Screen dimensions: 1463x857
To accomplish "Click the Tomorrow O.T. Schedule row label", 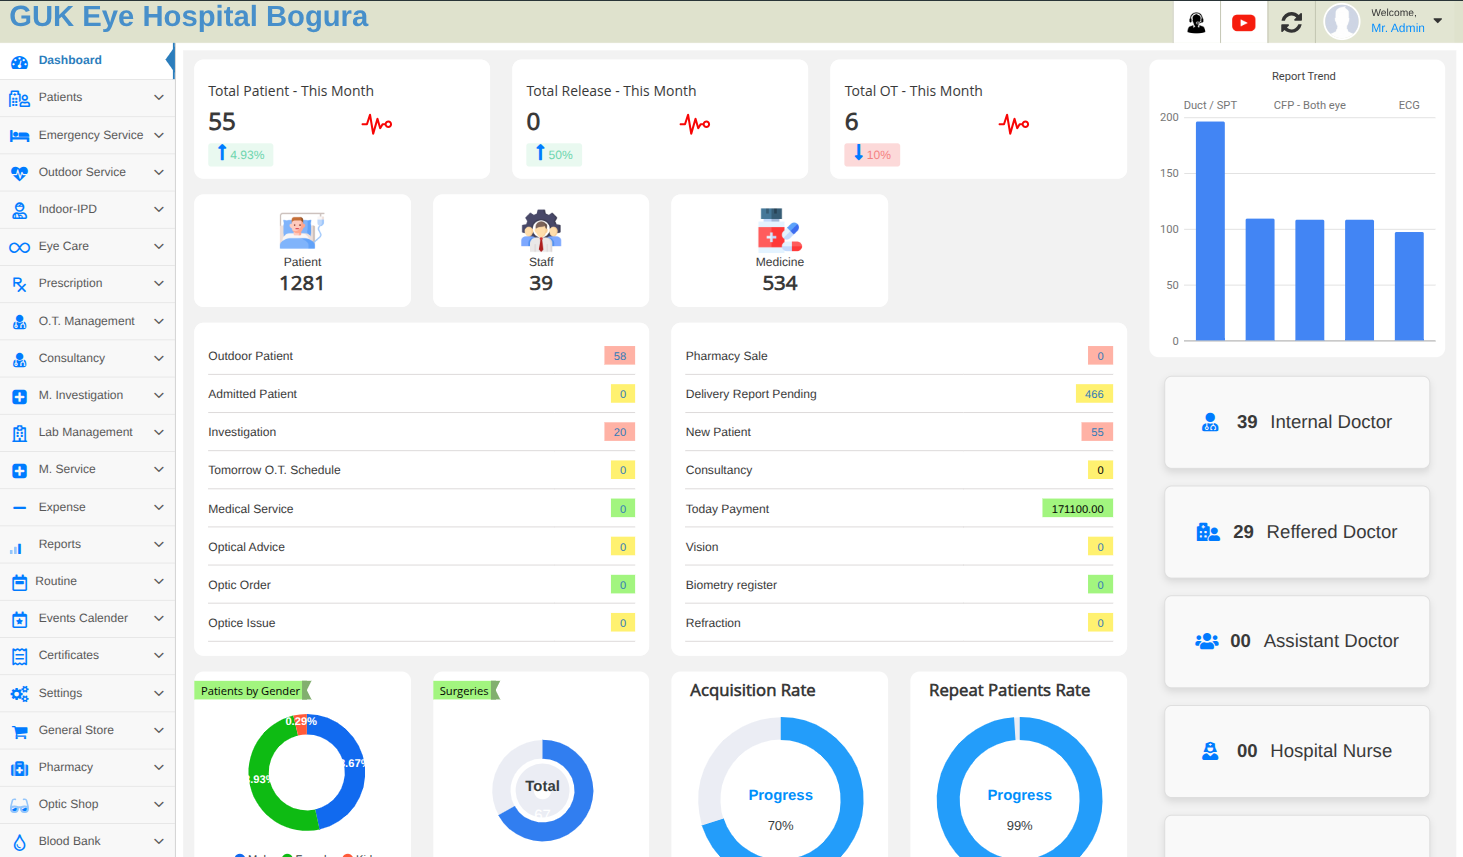I will pos(274,470).
